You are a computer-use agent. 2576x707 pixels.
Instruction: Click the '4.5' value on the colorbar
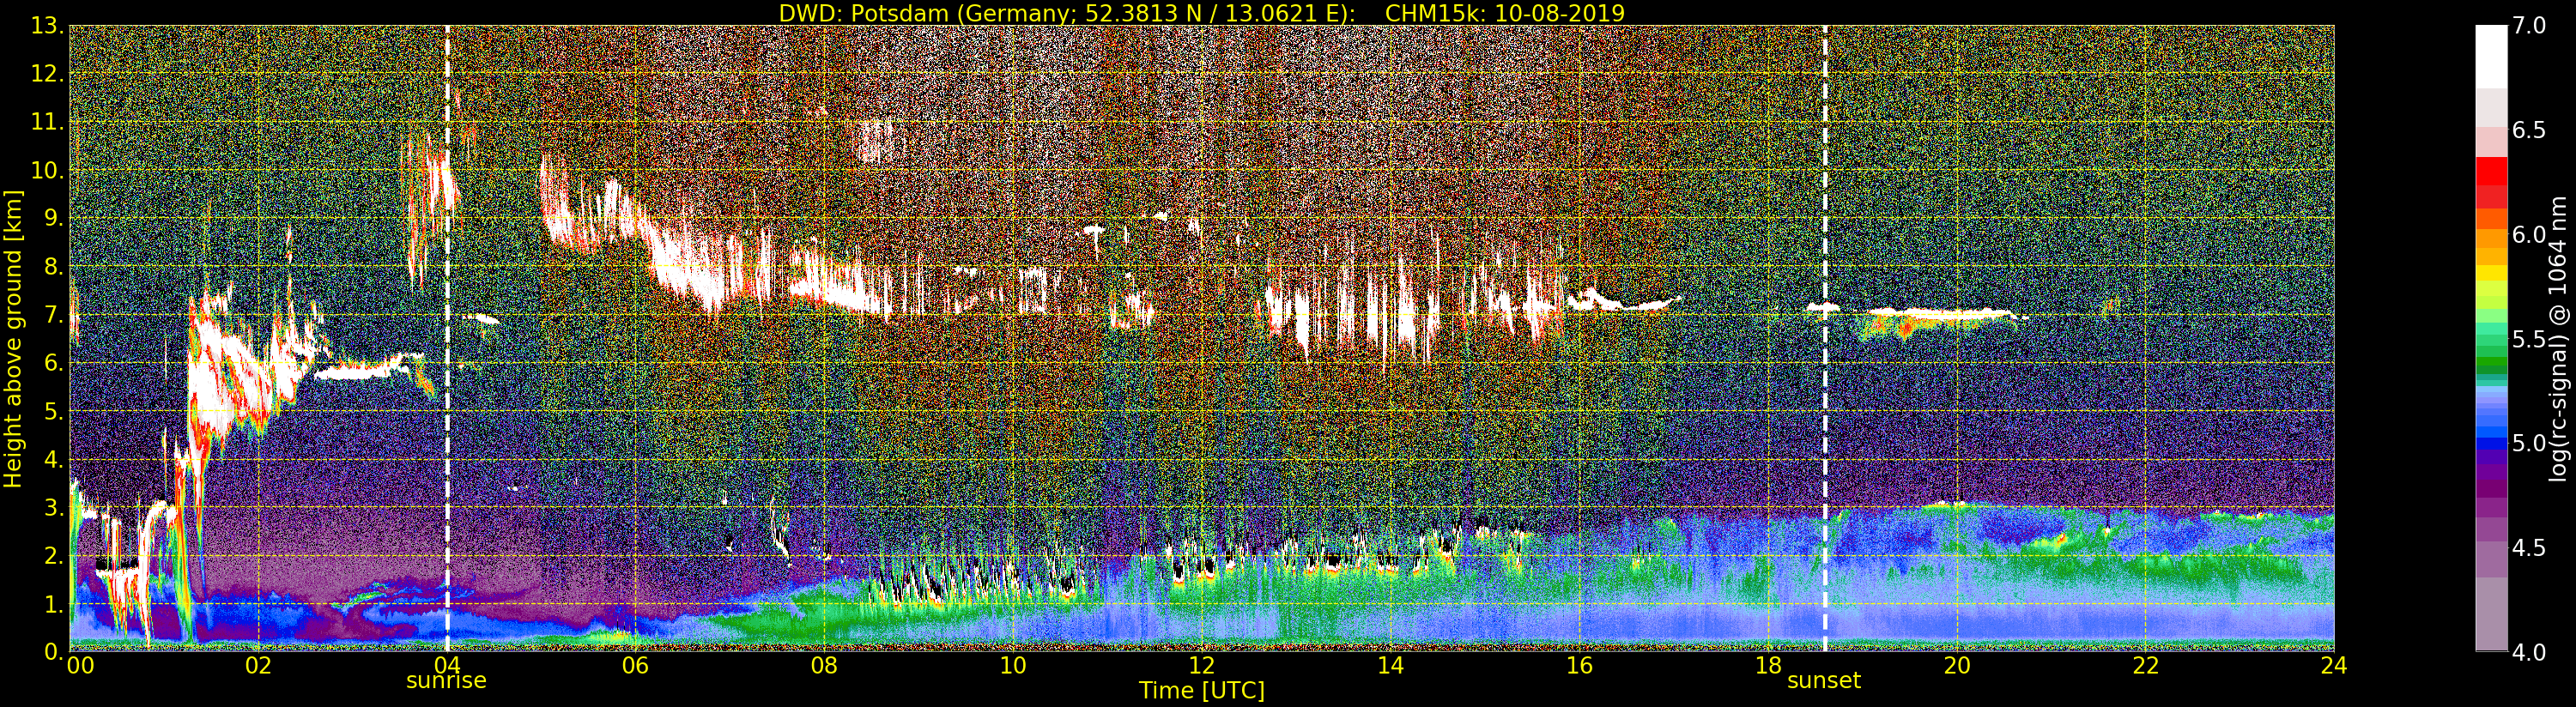(x=2529, y=548)
